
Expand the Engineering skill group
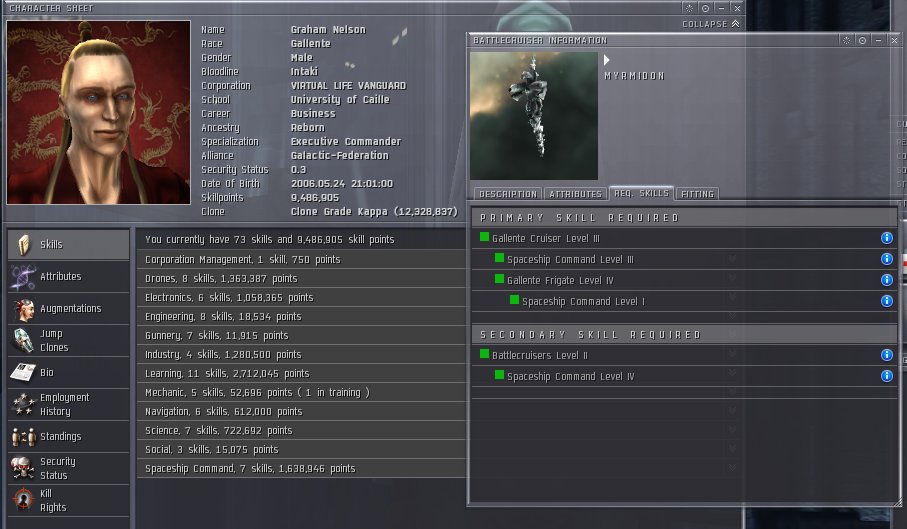click(301, 317)
